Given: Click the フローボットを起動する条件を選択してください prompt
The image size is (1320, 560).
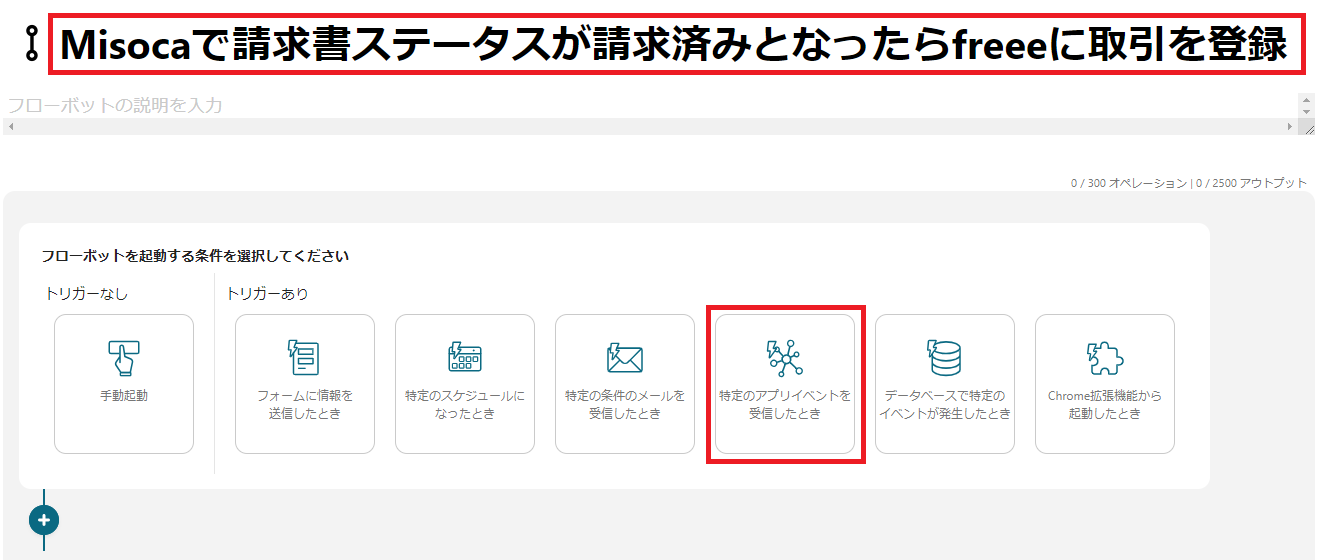Looking at the screenshot, I should (195, 256).
